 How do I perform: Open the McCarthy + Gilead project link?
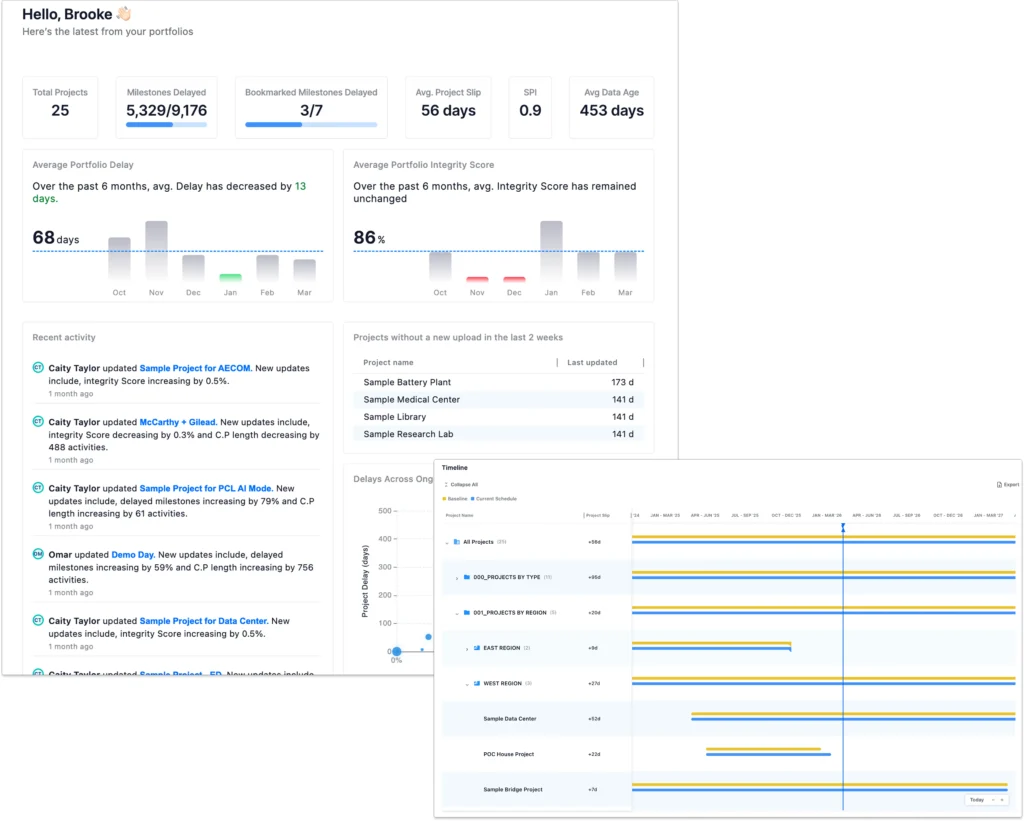177,422
